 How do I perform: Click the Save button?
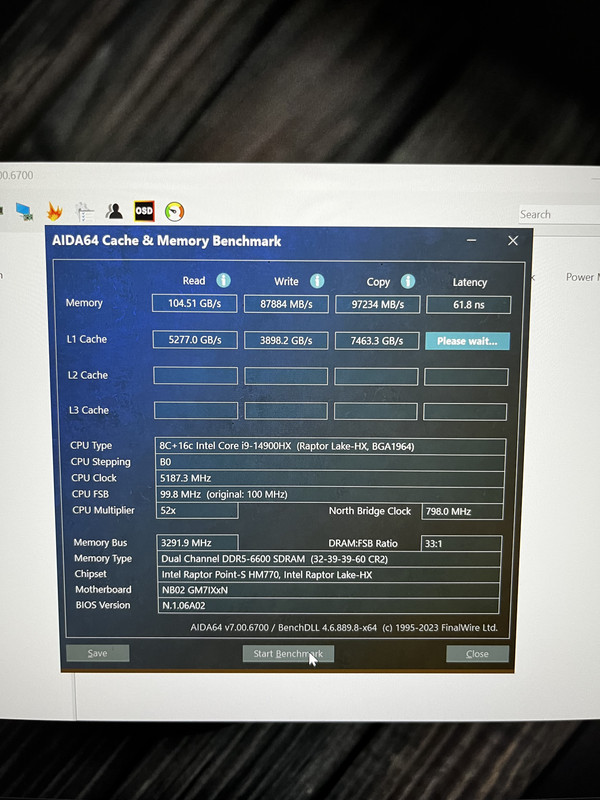[97, 653]
